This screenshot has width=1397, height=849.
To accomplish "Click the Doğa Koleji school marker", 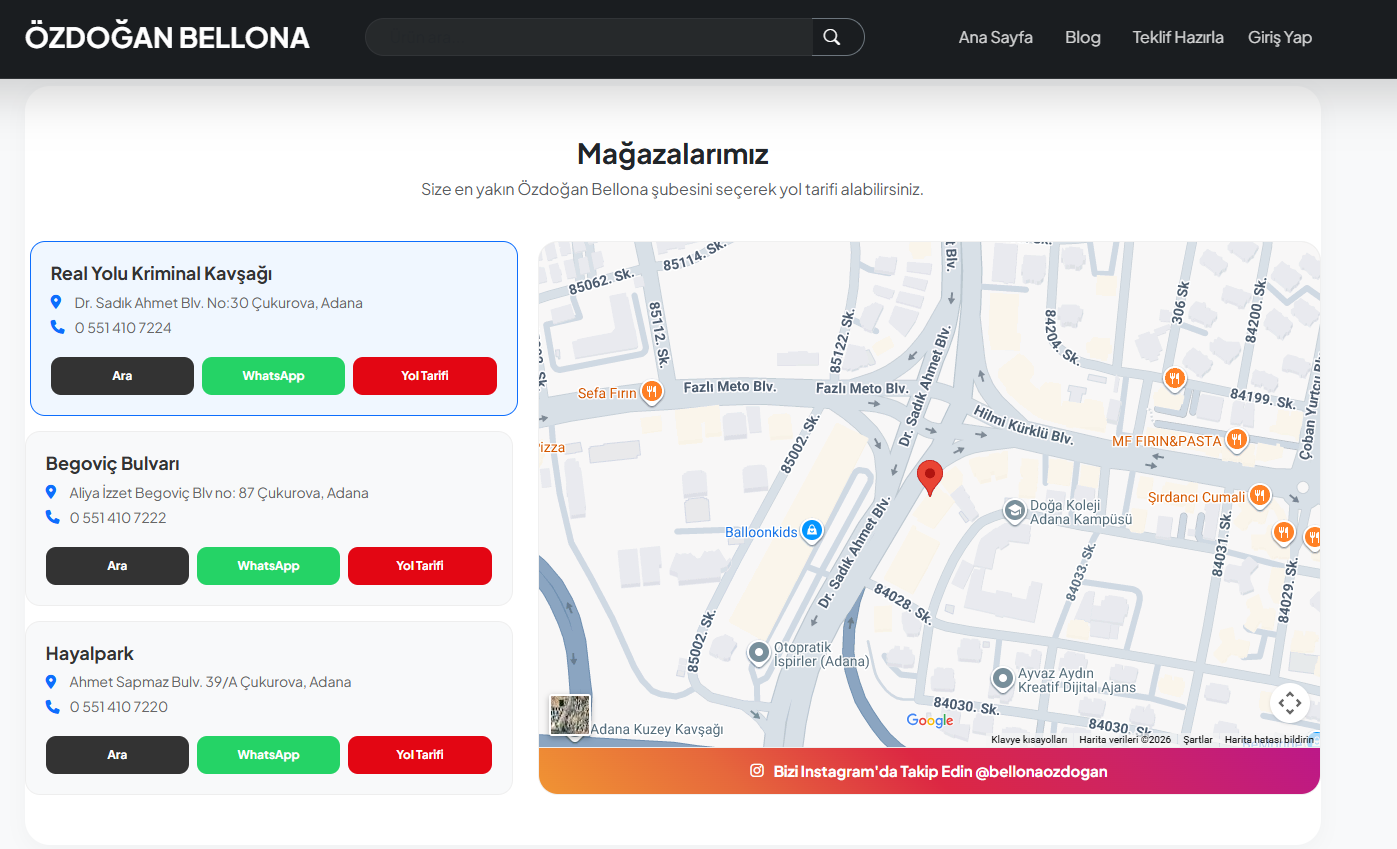I will pyautogui.click(x=1014, y=511).
